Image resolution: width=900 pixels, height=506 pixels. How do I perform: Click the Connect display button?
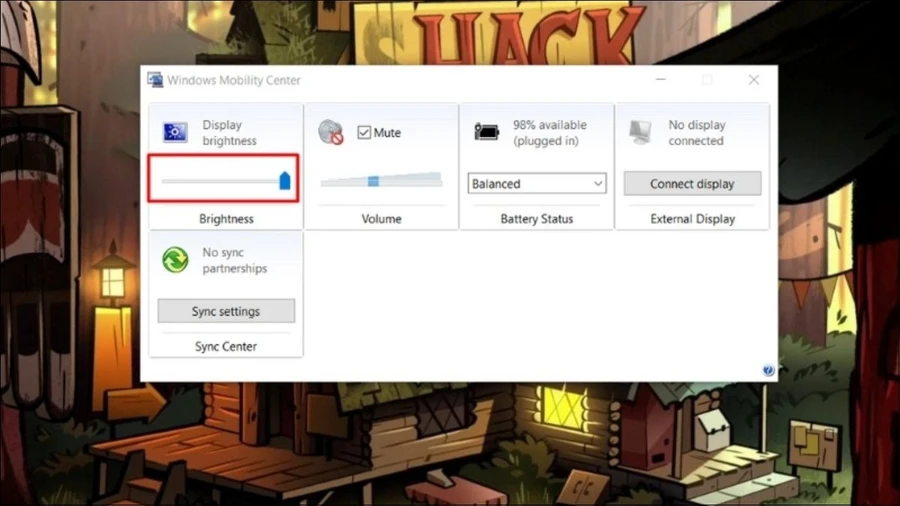click(x=692, y=184)
